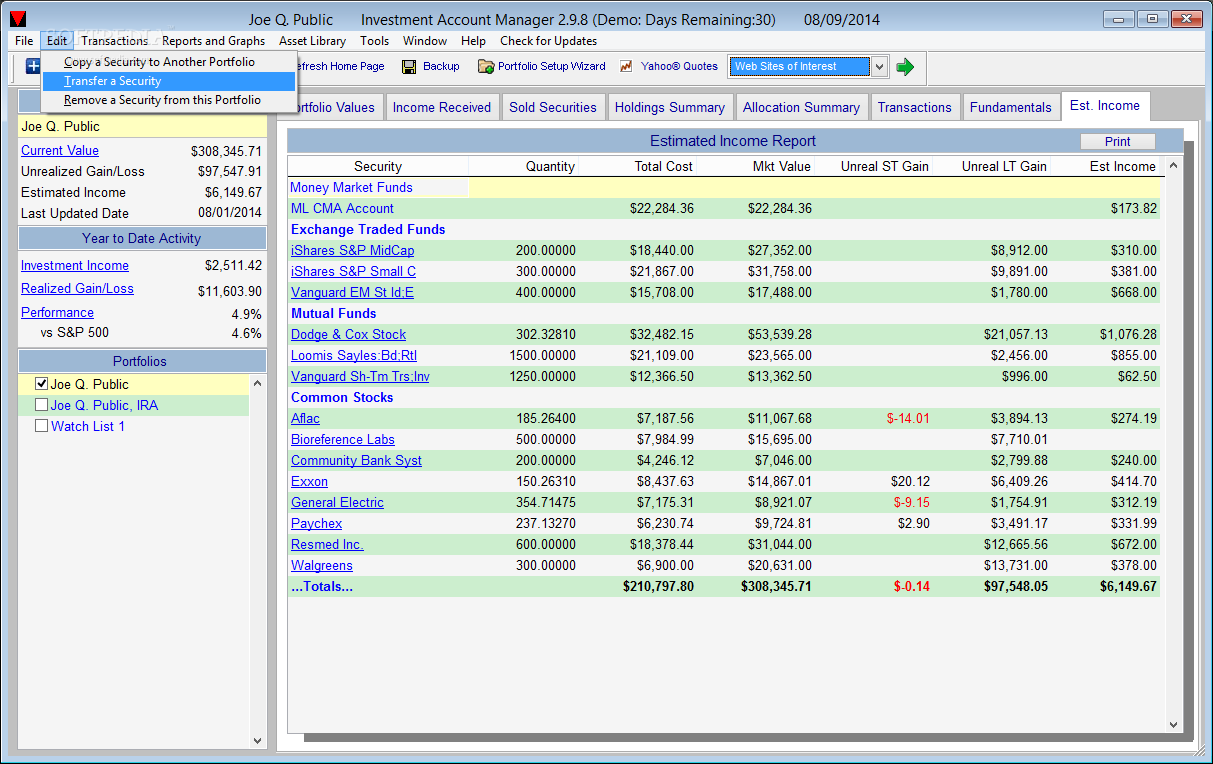This screenshot has height=764, width=1213.
Task: Click the Portfolios list scroll up arrow
Action: point(258,383)
